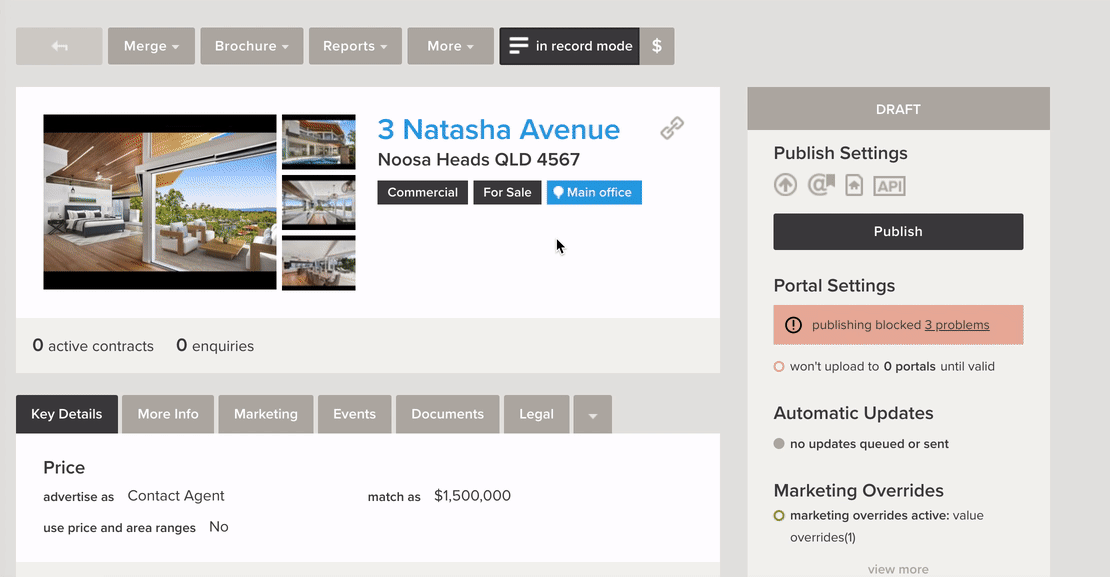Click the chain link icon beside address
This screenshot has width=1110, height=577.
click(672, 128)
